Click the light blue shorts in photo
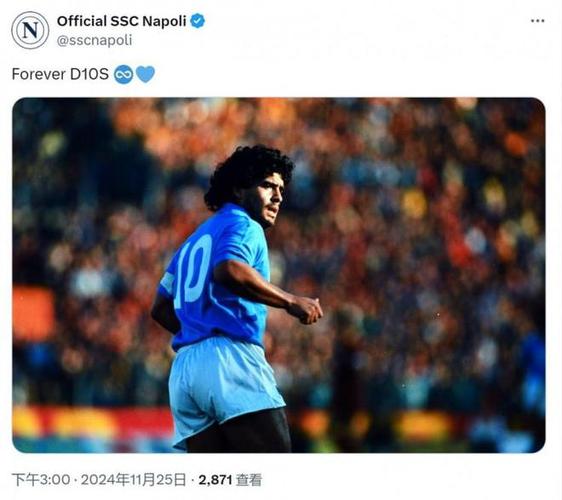Screen dimensions: 562x500 coord(224,389)
